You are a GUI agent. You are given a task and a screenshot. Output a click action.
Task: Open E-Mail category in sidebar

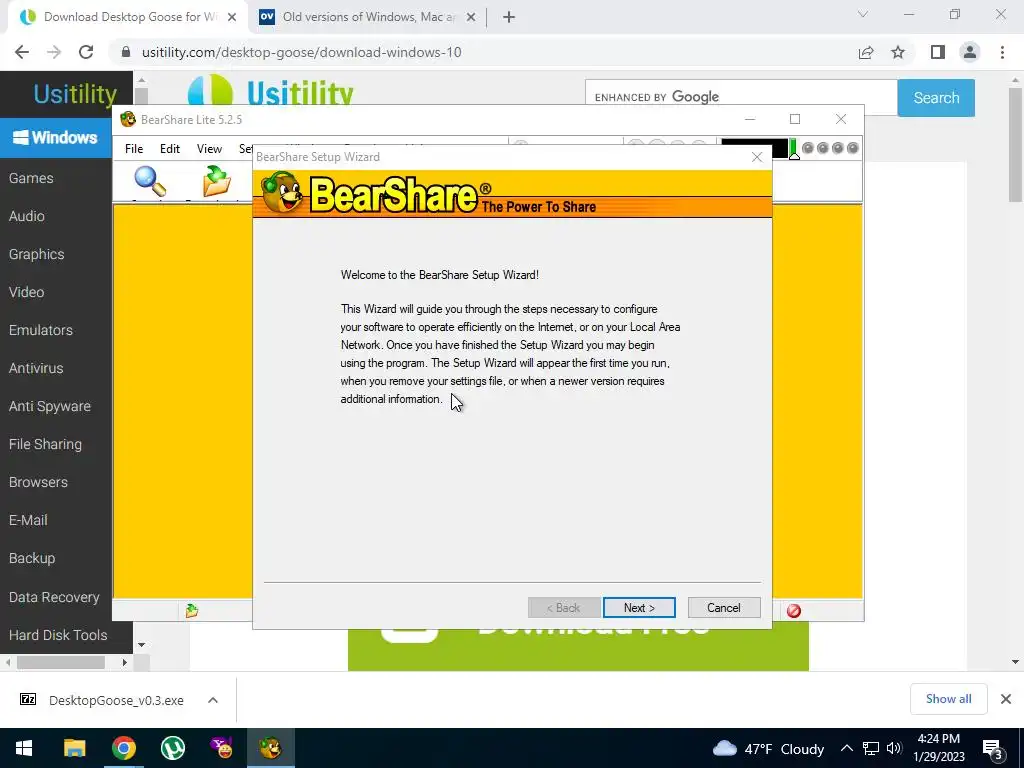pos(27,520)
